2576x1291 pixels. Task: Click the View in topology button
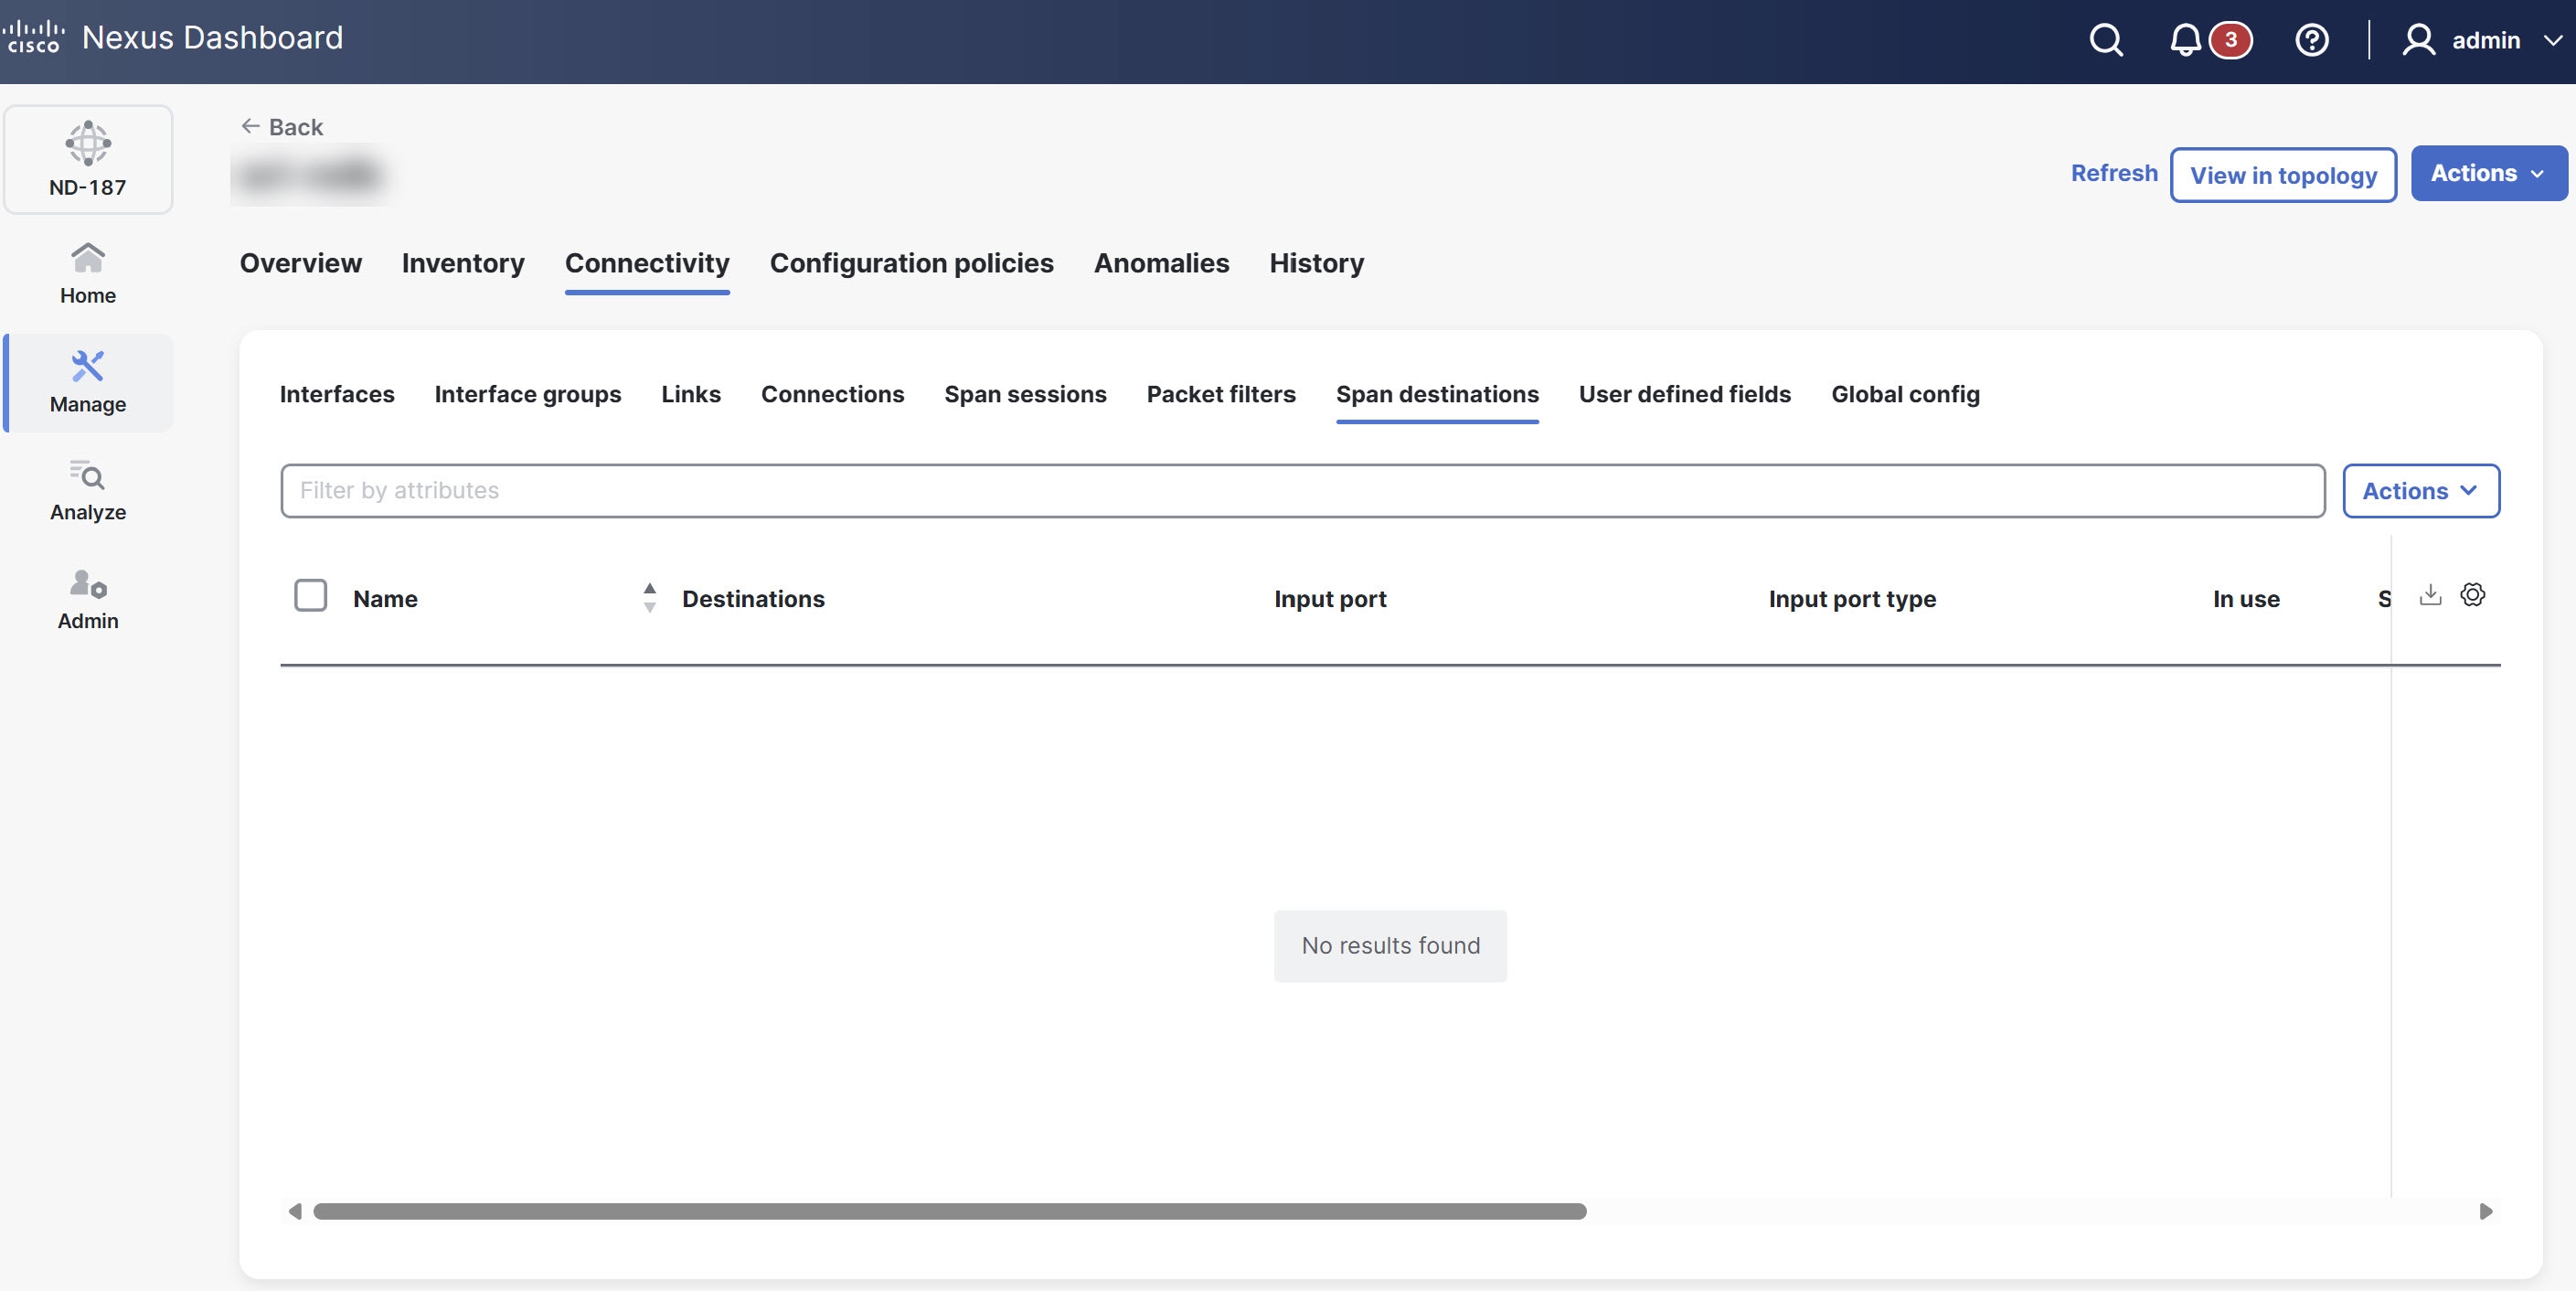pos(2282,175)
